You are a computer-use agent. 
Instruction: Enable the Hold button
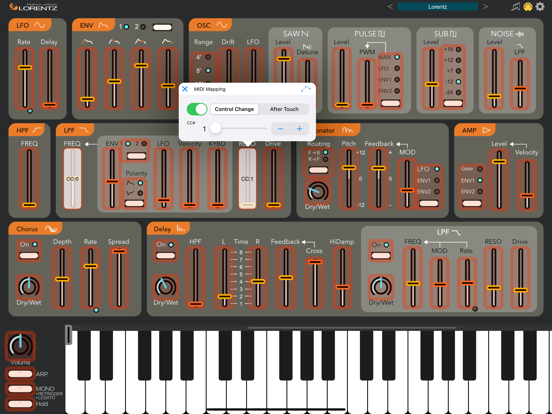20,404
